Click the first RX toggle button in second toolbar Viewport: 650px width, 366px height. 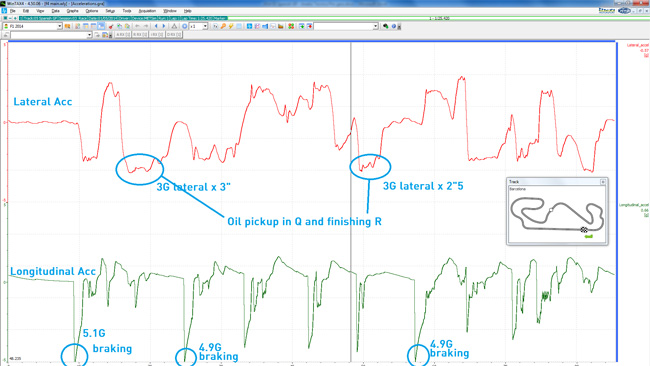click(122, 35)
